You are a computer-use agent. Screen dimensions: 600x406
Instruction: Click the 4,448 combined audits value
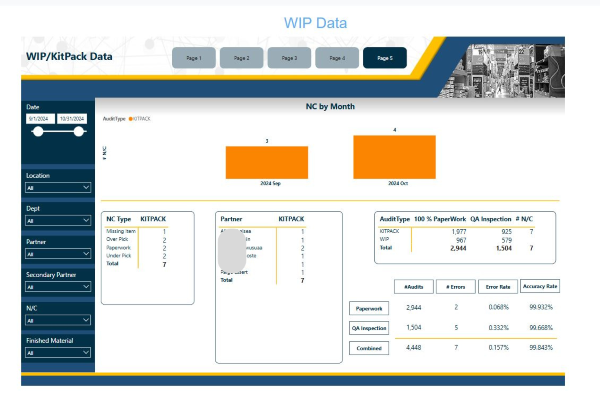point(414,347)
